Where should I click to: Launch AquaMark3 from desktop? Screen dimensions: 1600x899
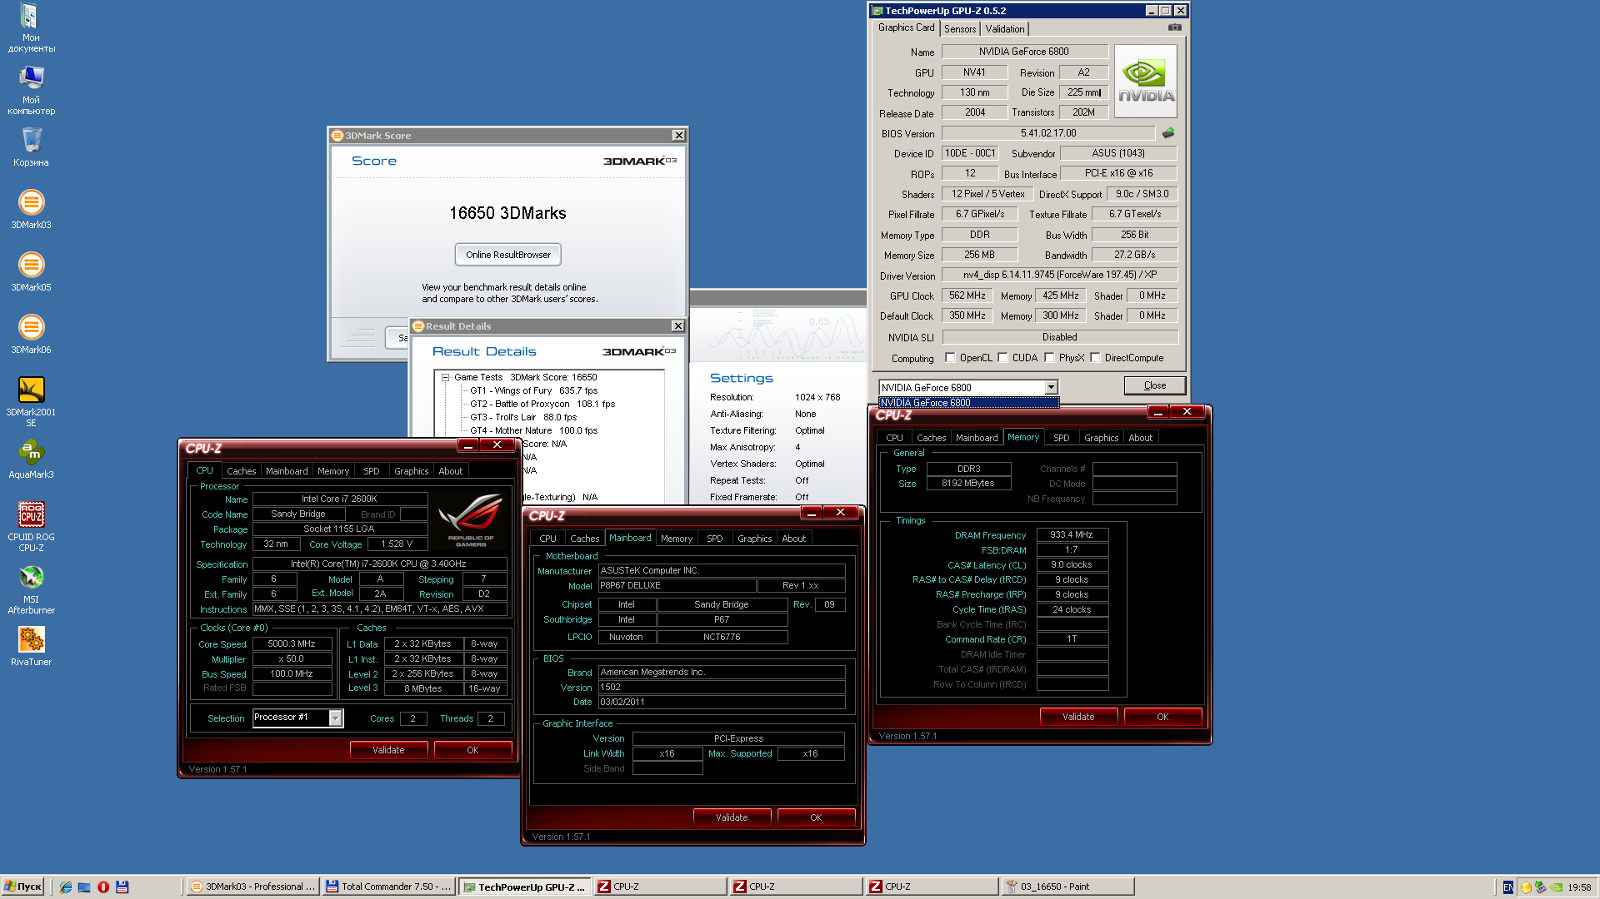click(31, 459)
